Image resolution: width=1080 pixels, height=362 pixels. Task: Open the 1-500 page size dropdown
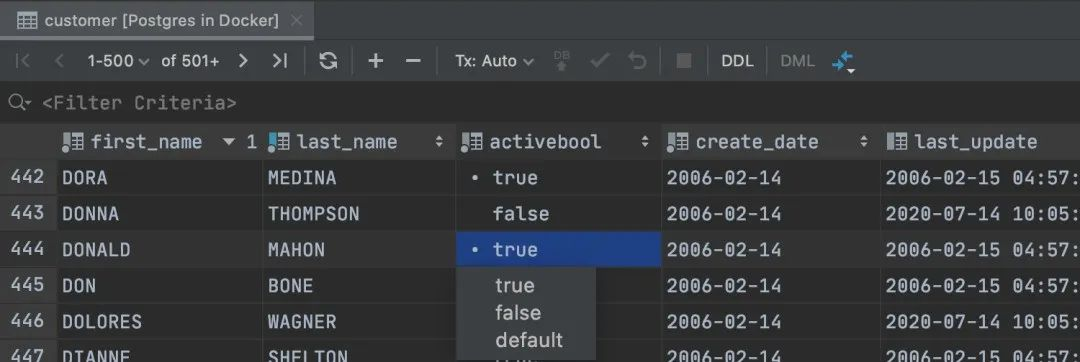click(118, 61)
